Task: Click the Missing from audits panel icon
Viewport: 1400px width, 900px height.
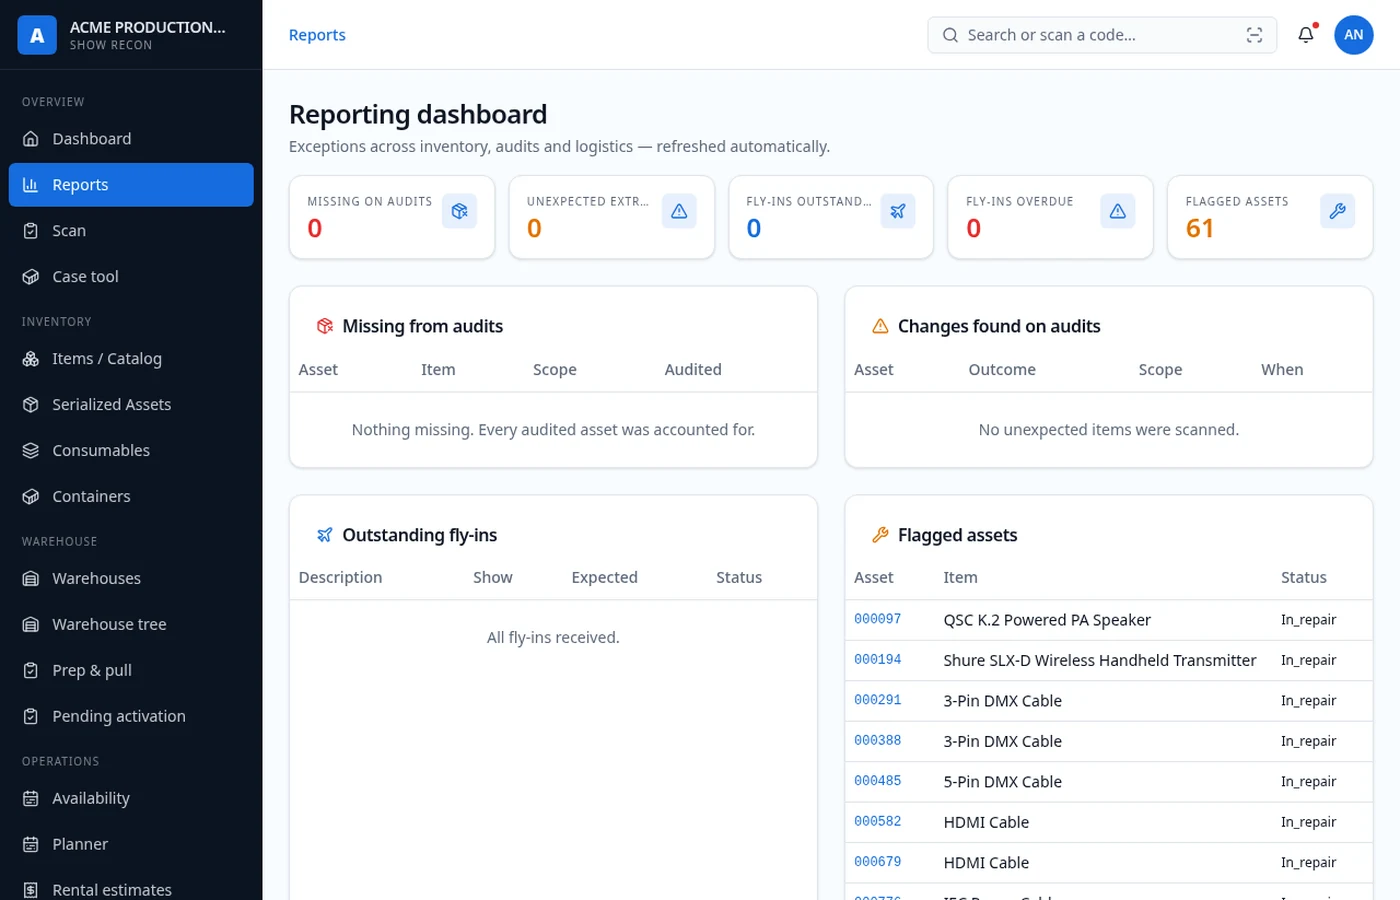Action: [x=325, y=326]
